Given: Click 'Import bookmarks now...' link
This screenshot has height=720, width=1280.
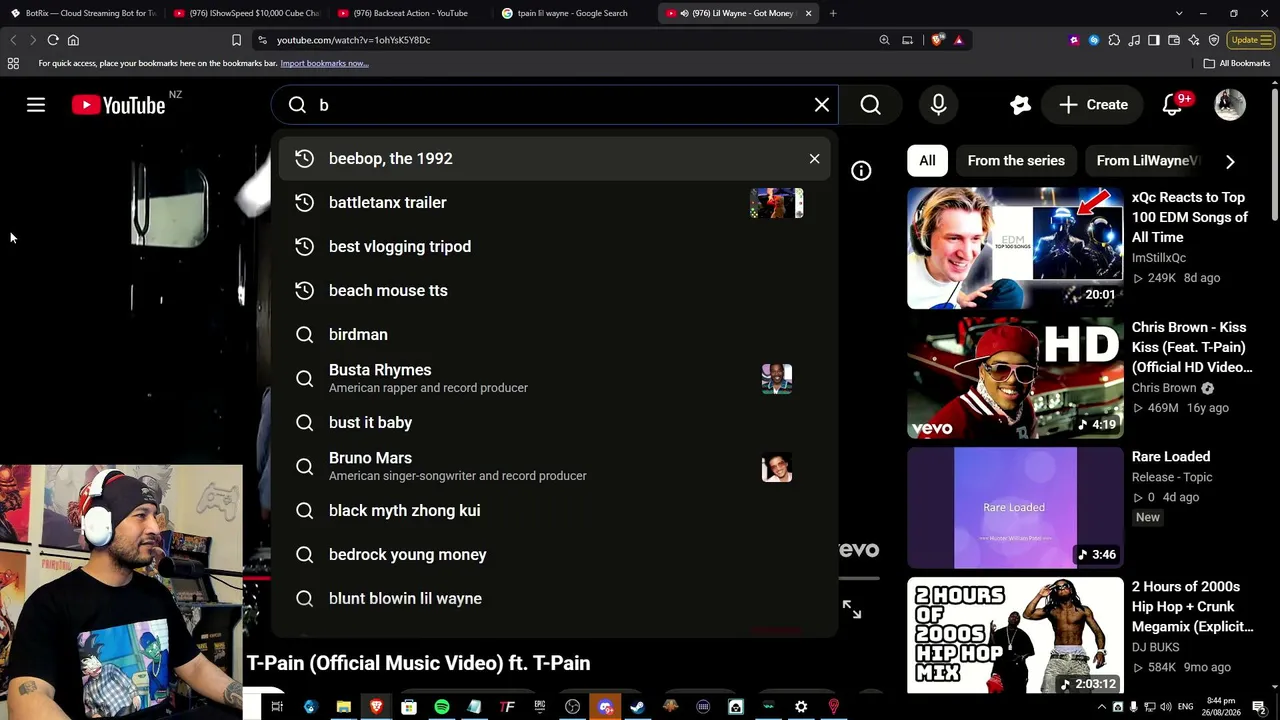Looking at the screenshot, I should (324, 63).
